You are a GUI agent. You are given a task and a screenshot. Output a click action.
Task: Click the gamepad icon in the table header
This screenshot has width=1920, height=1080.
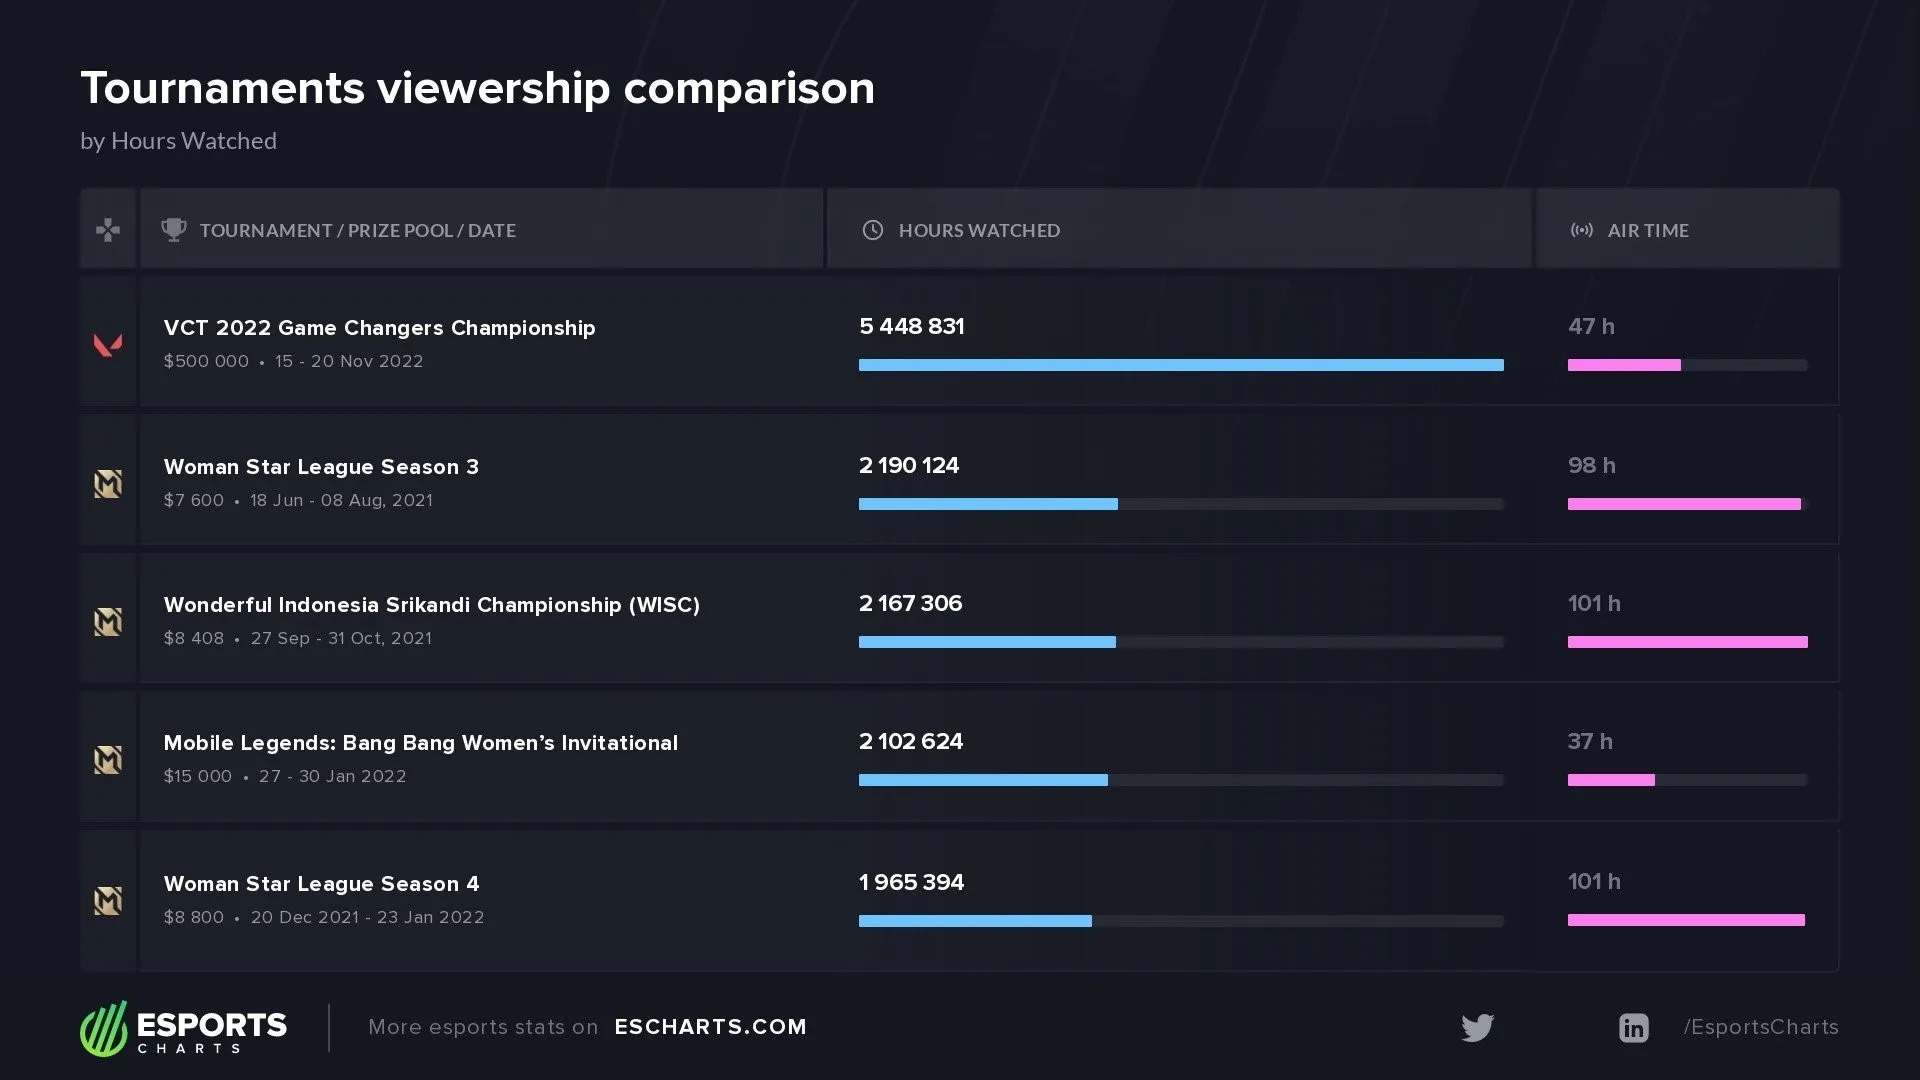[108, 230]
